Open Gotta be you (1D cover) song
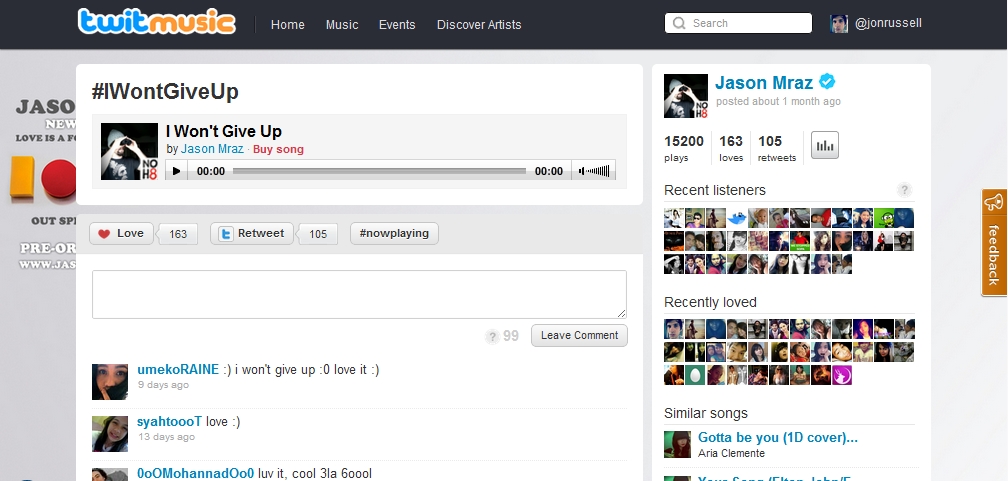 [x=778, y=437]
